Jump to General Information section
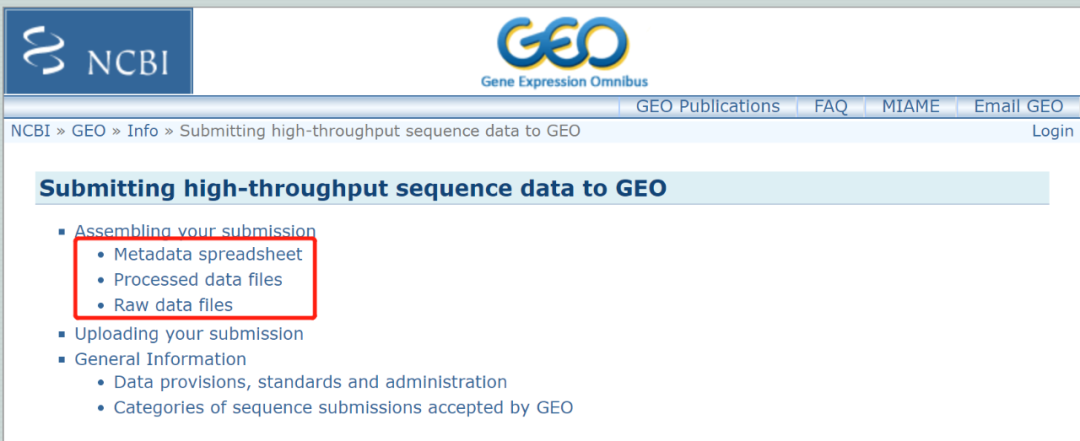This screenshot has height=441, width=1080. tap(160, 359)
